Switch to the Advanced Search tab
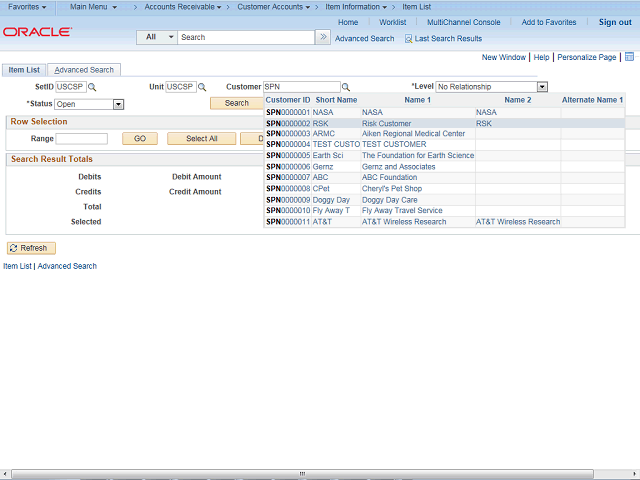This screenshot has height=480, width=640. point(84,70)
